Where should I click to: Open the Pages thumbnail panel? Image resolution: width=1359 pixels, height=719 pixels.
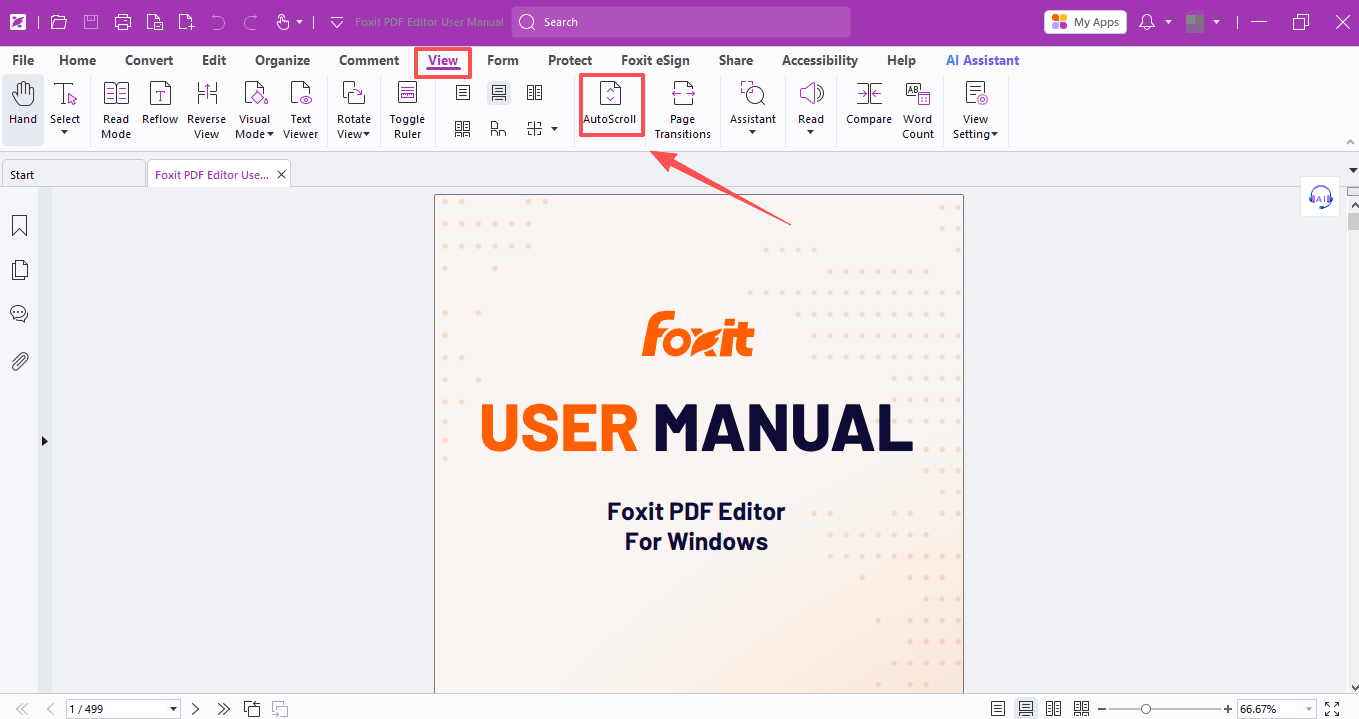click(x=19, y=270)
